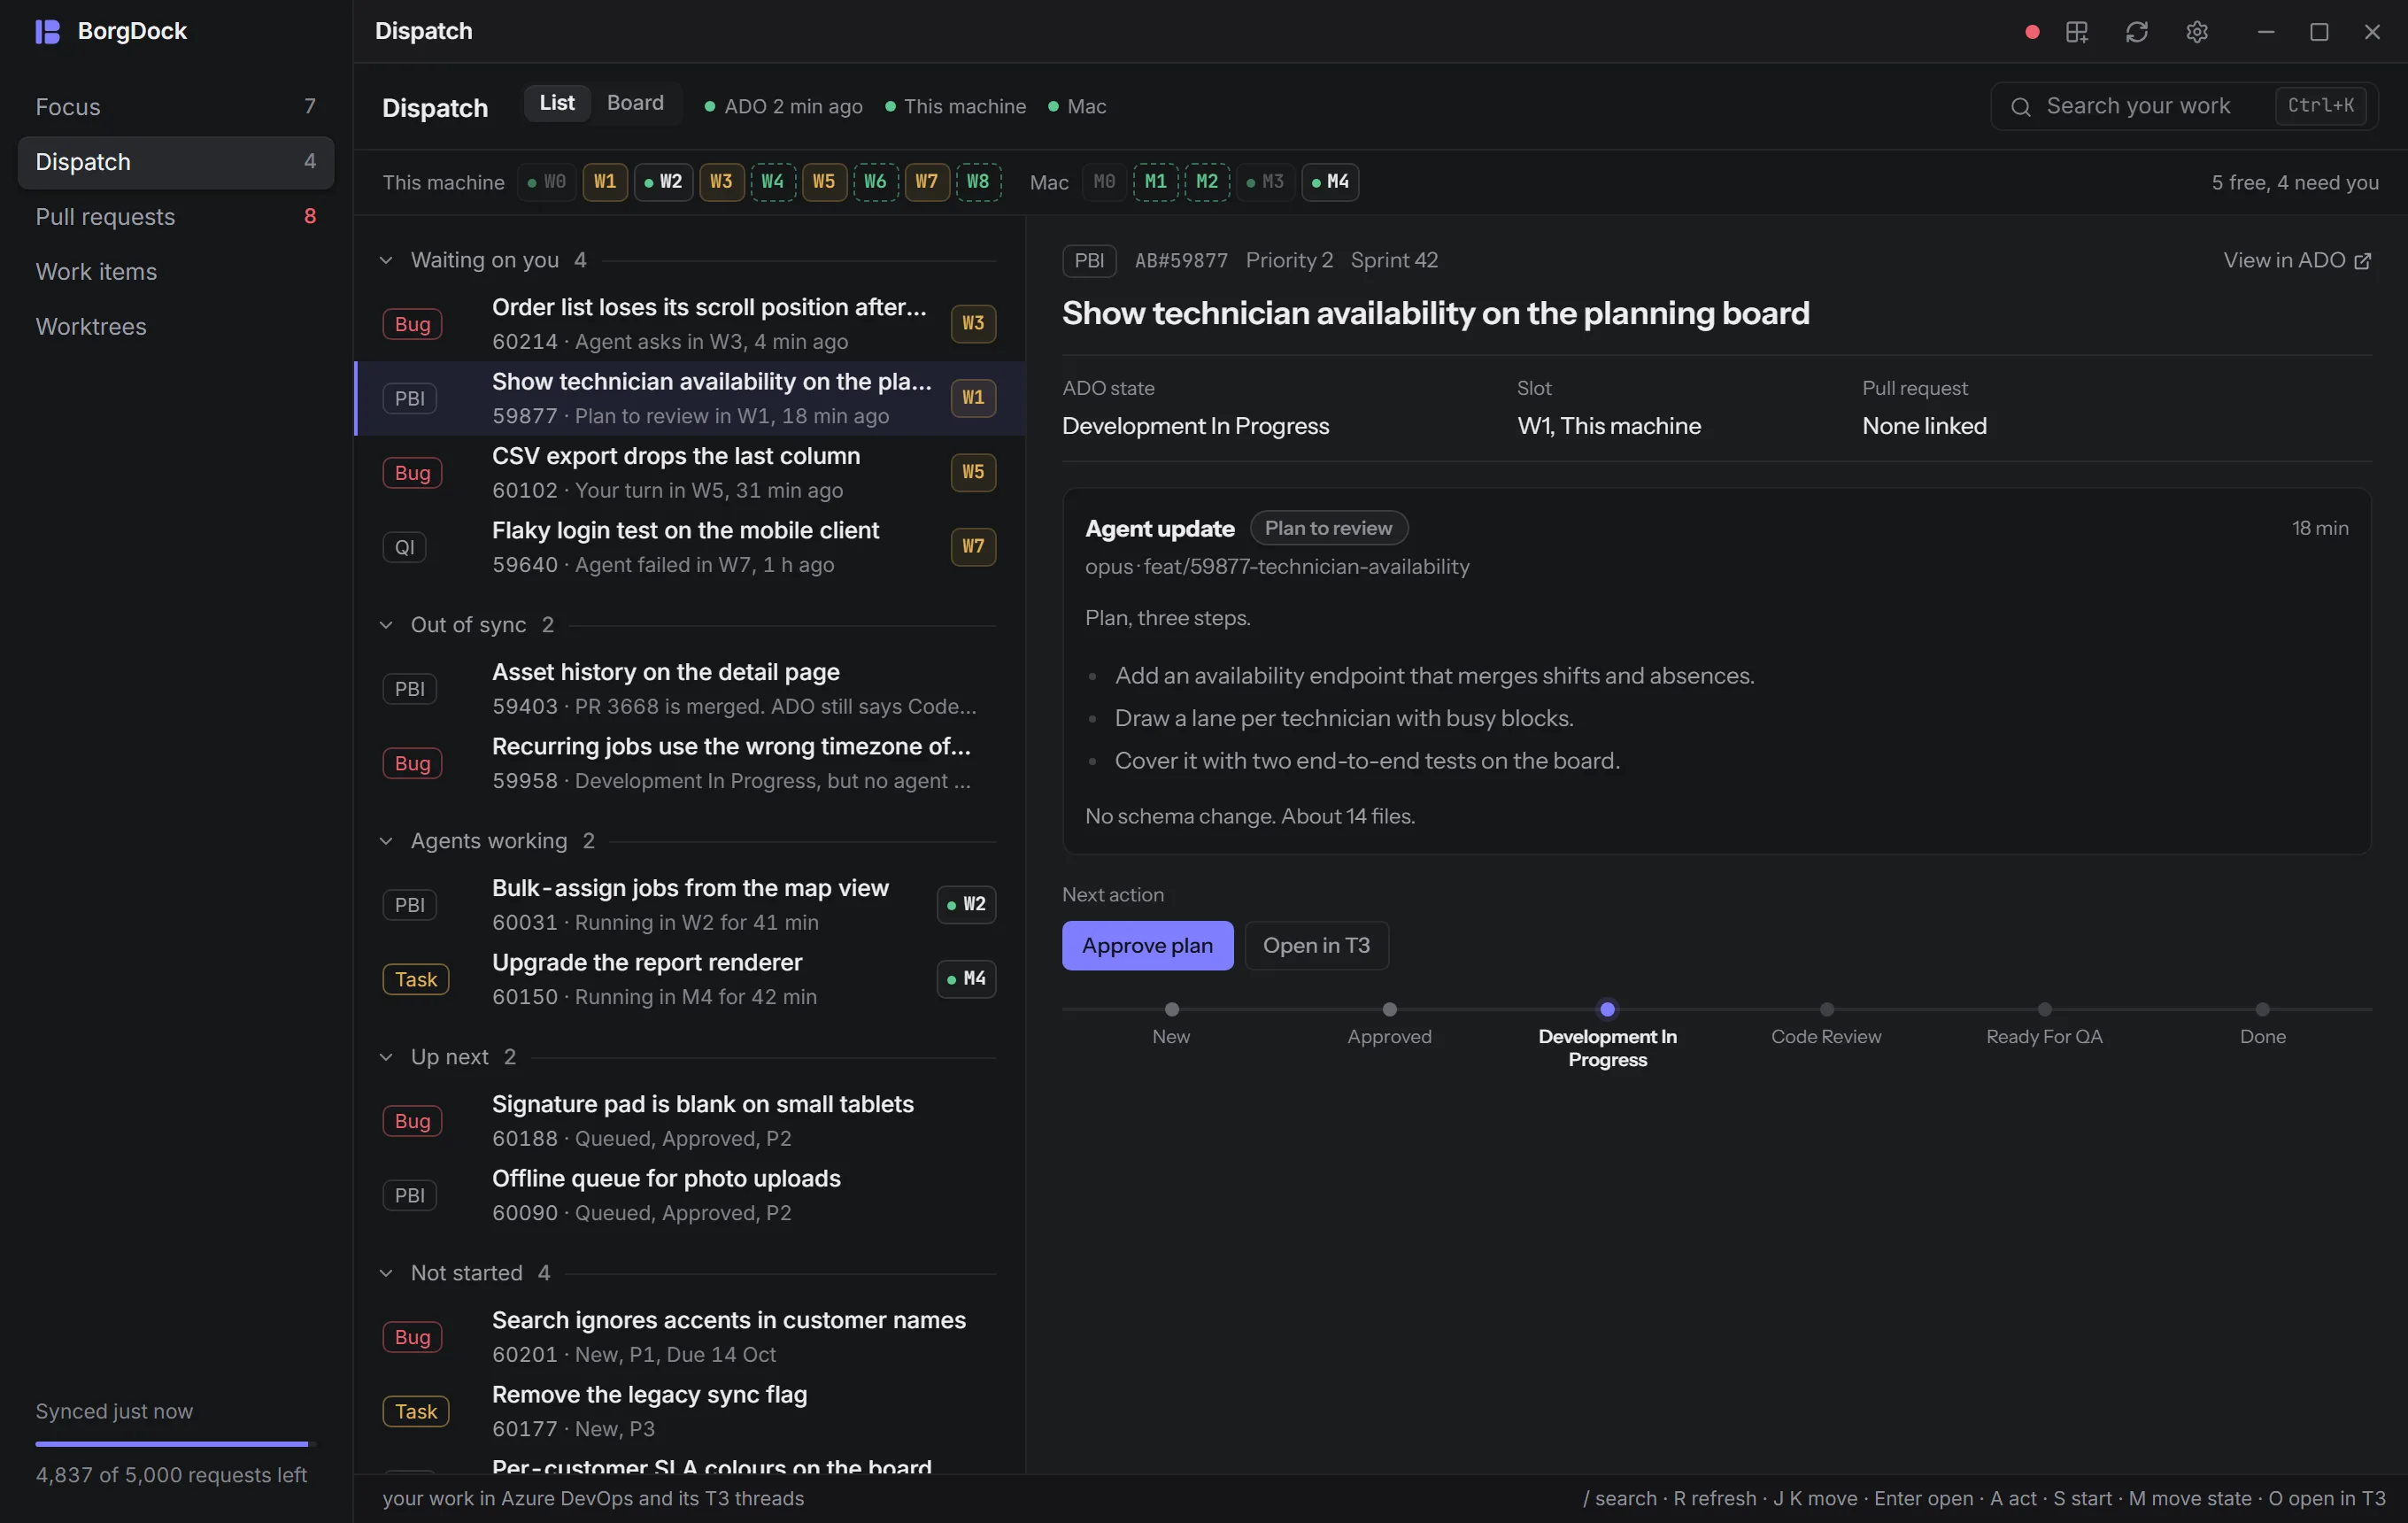Click W3 badge on Order list row
This screenshot has height=1523, width=2408.
[x=973, y=323]
